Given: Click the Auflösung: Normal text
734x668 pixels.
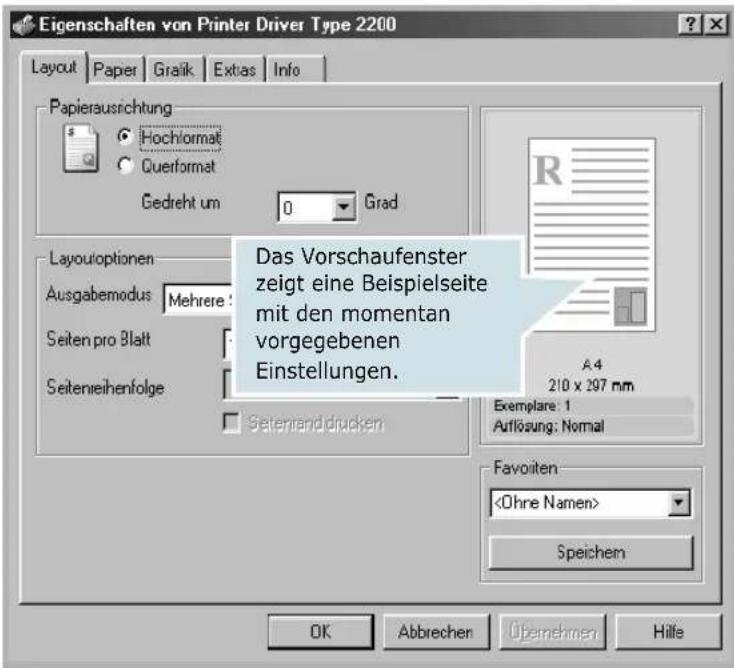Looking at the screenshot, I should [548, 426].
